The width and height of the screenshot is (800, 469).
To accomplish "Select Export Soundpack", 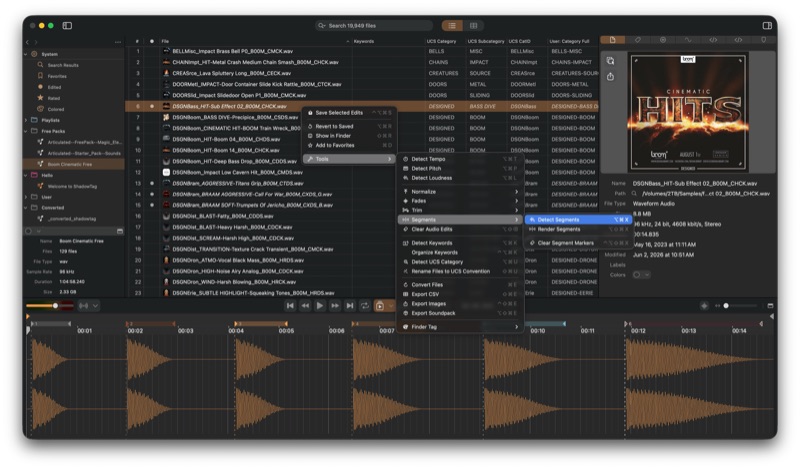I will [460, 313].
